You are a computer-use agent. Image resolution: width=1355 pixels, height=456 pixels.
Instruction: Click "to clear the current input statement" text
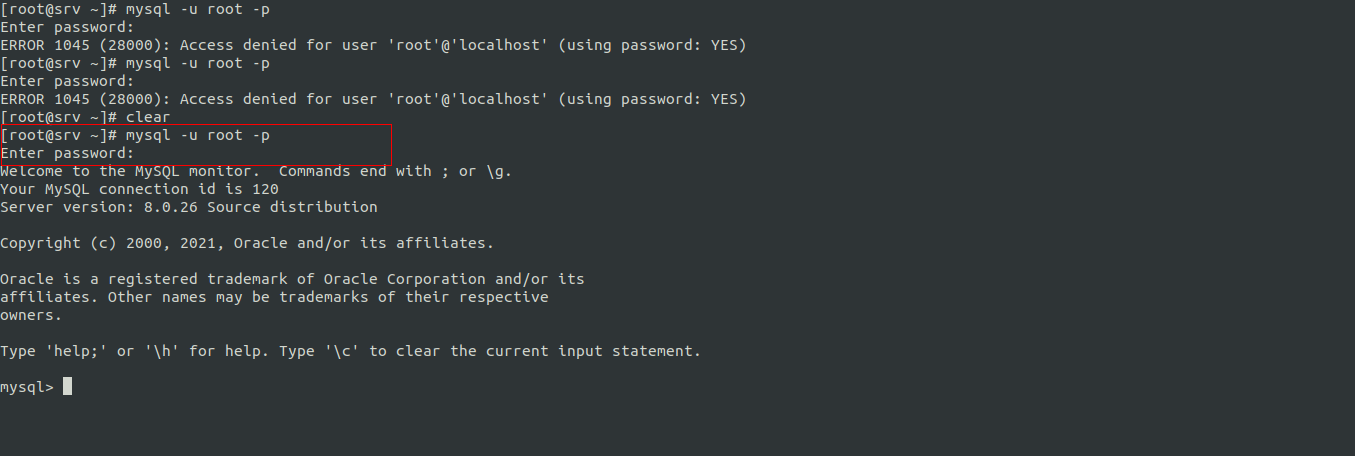click(x=535, y=351)
